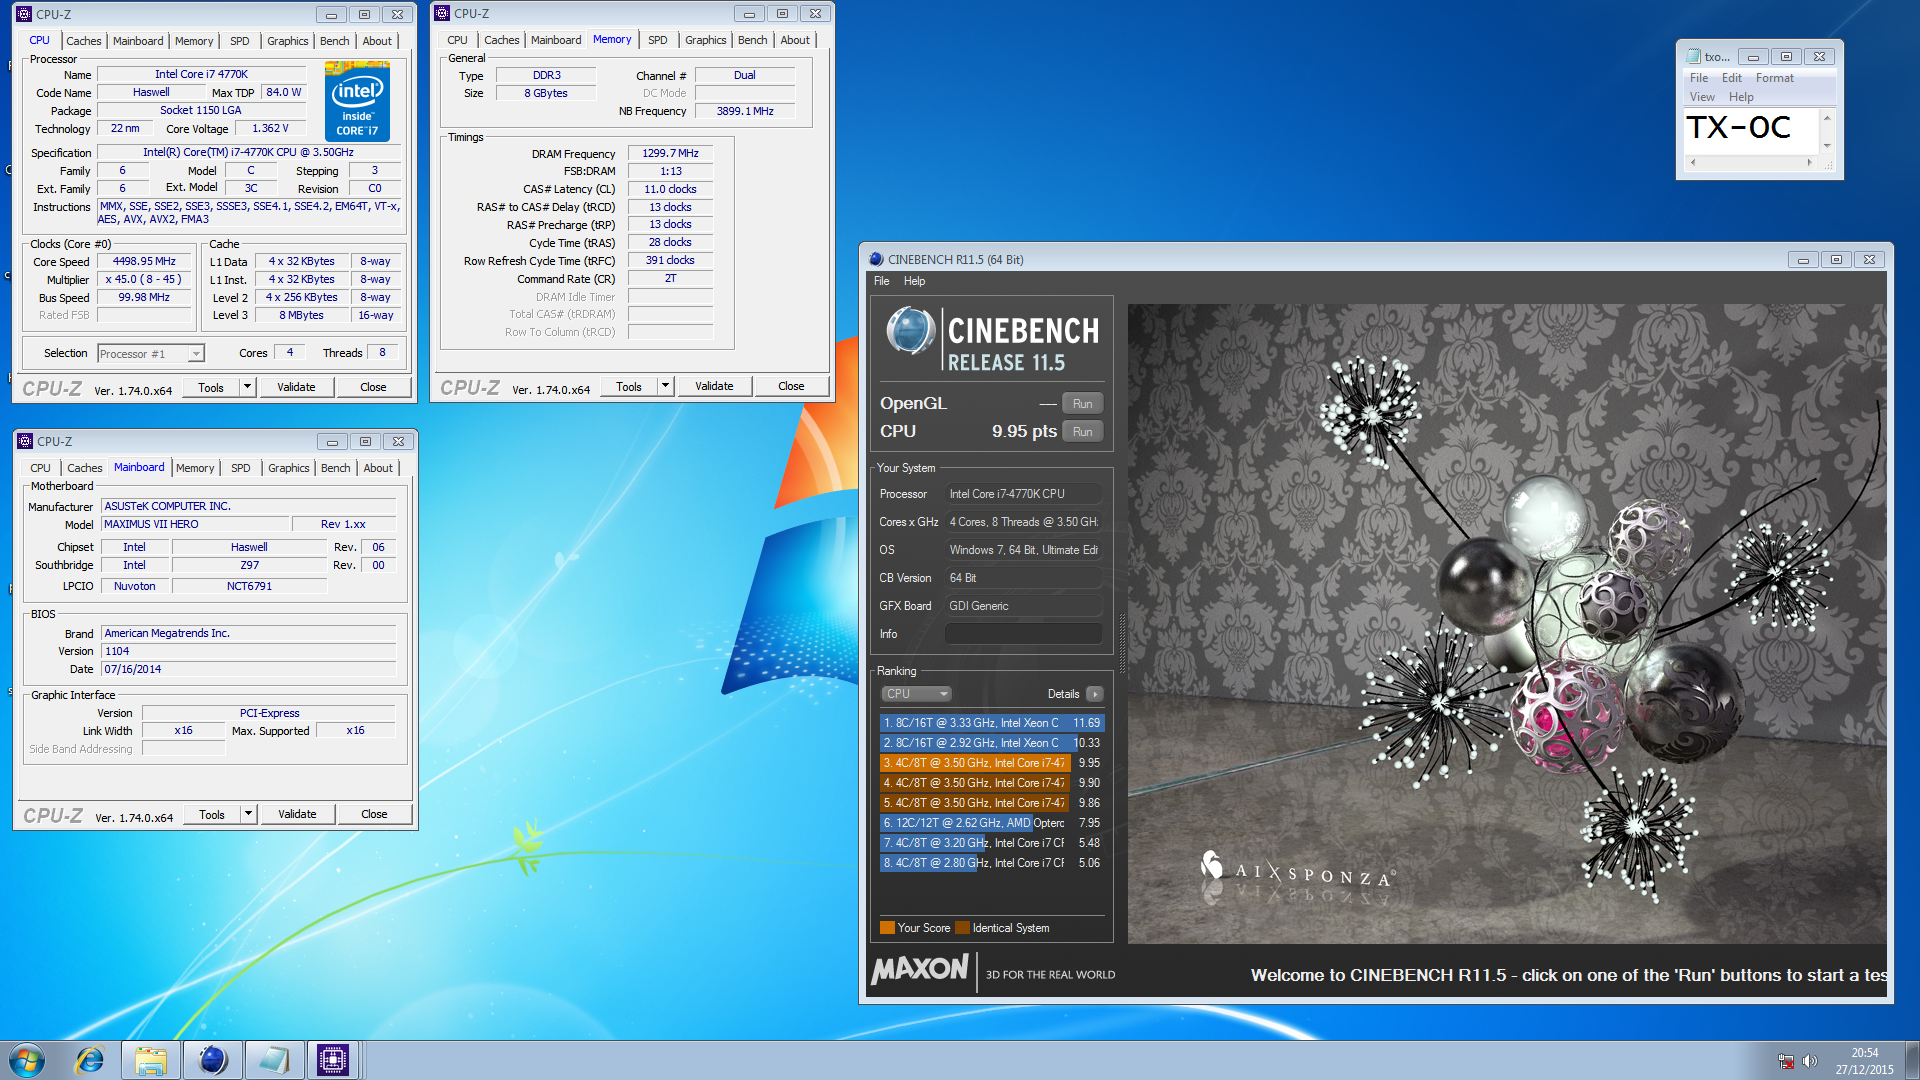This screenshot has width=1920, height=1080.
Task: Open Tools dropdown arrow in CPU window
Action: 248,387
